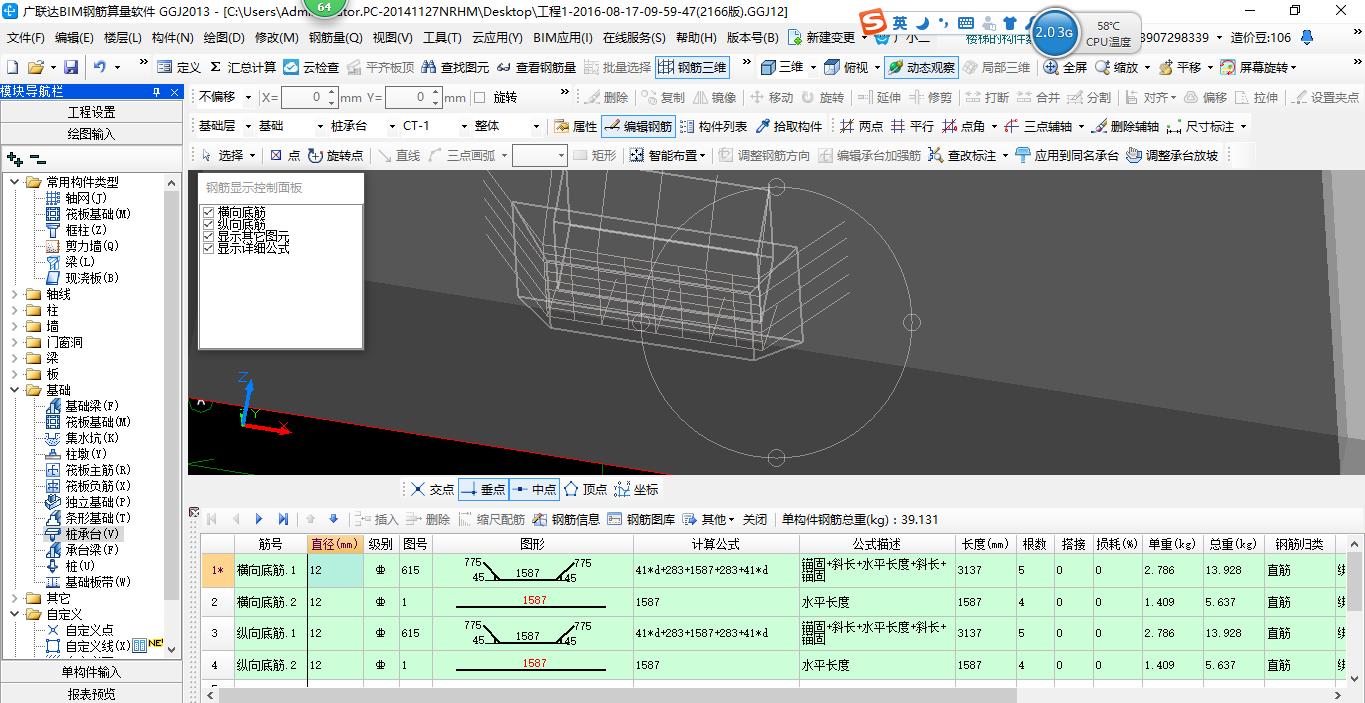Expand 轴线 tree node

pyautogui.click(x=15, y=294)
